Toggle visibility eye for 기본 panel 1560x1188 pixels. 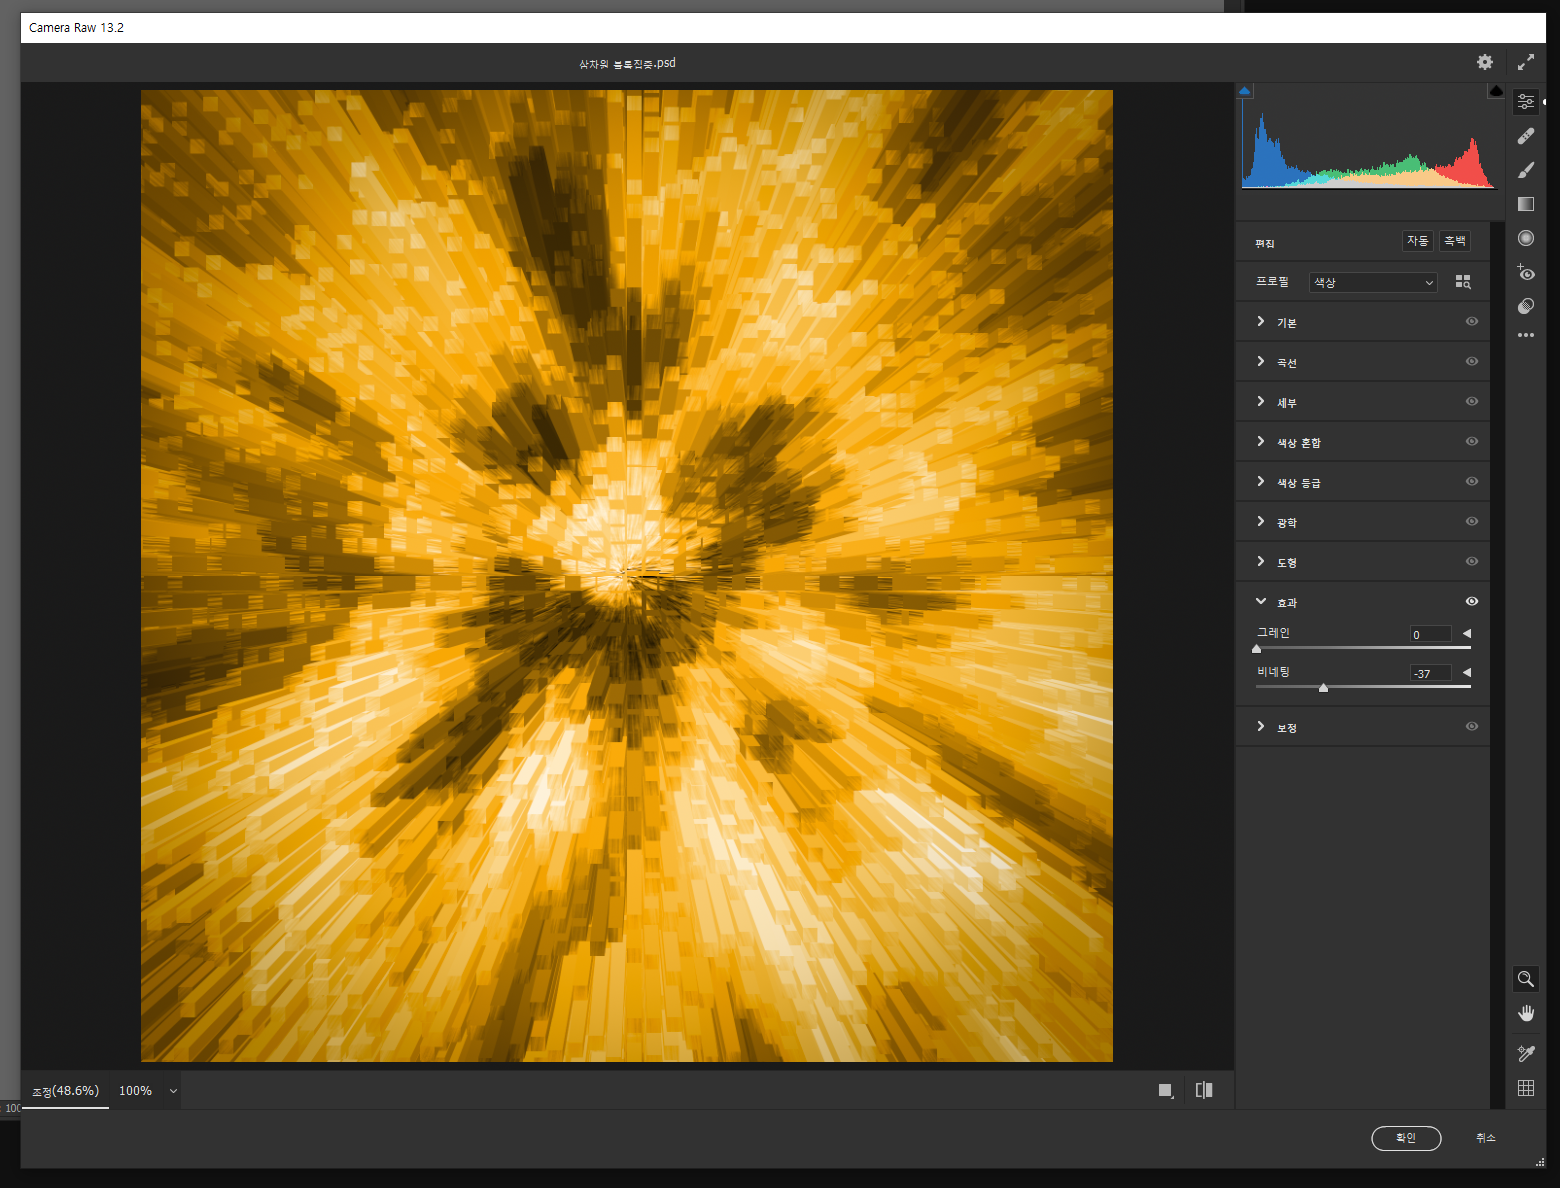coord(1472,321)
